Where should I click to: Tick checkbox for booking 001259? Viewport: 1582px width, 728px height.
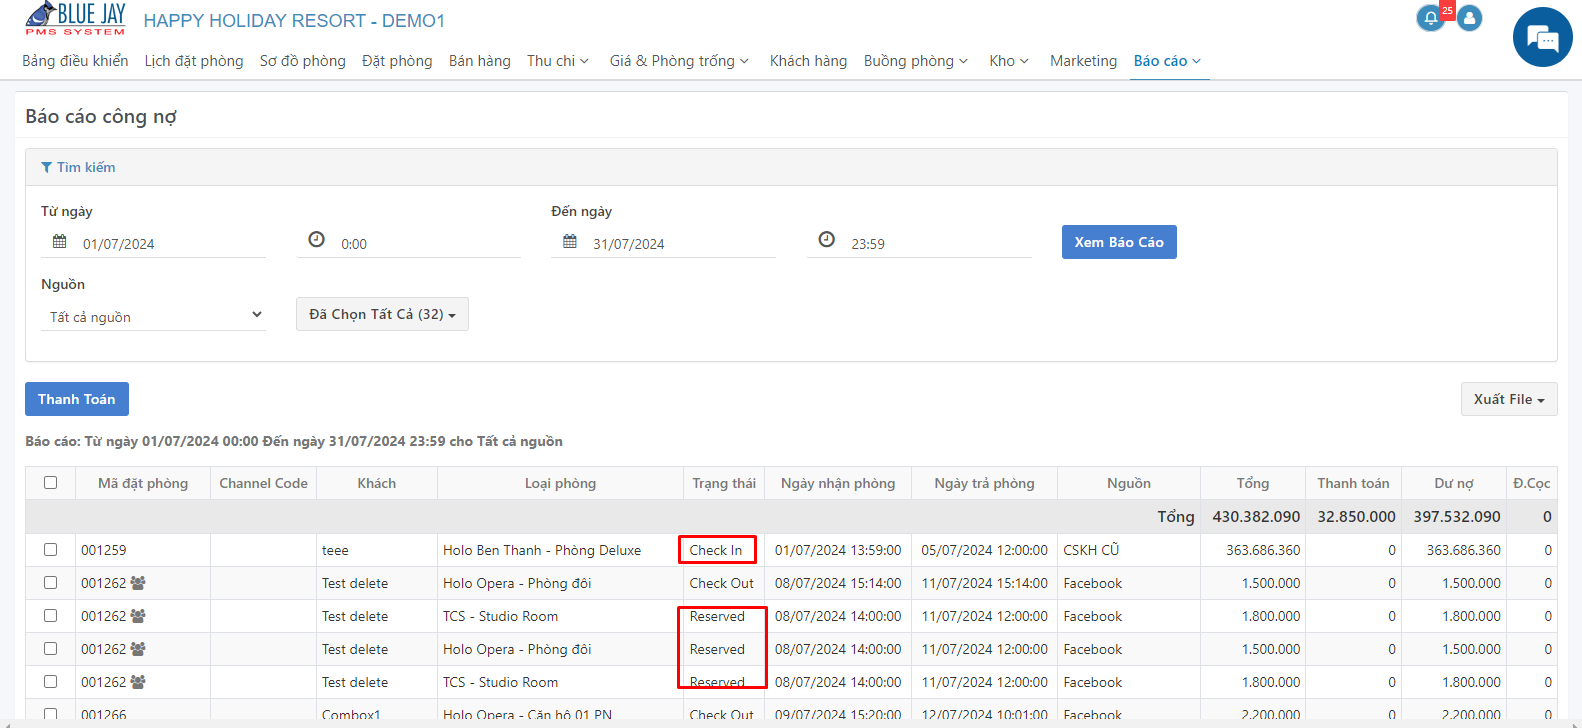[x=50, y=550]
